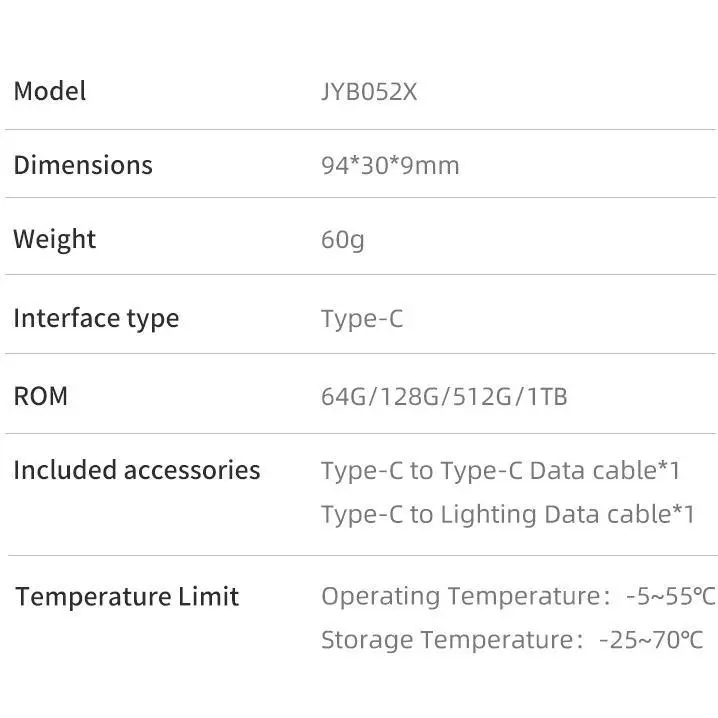Image resolution: width=718 pixels, height=718 pixels.
Task: Click 128G in the ROM options
Action: (407, 397)
